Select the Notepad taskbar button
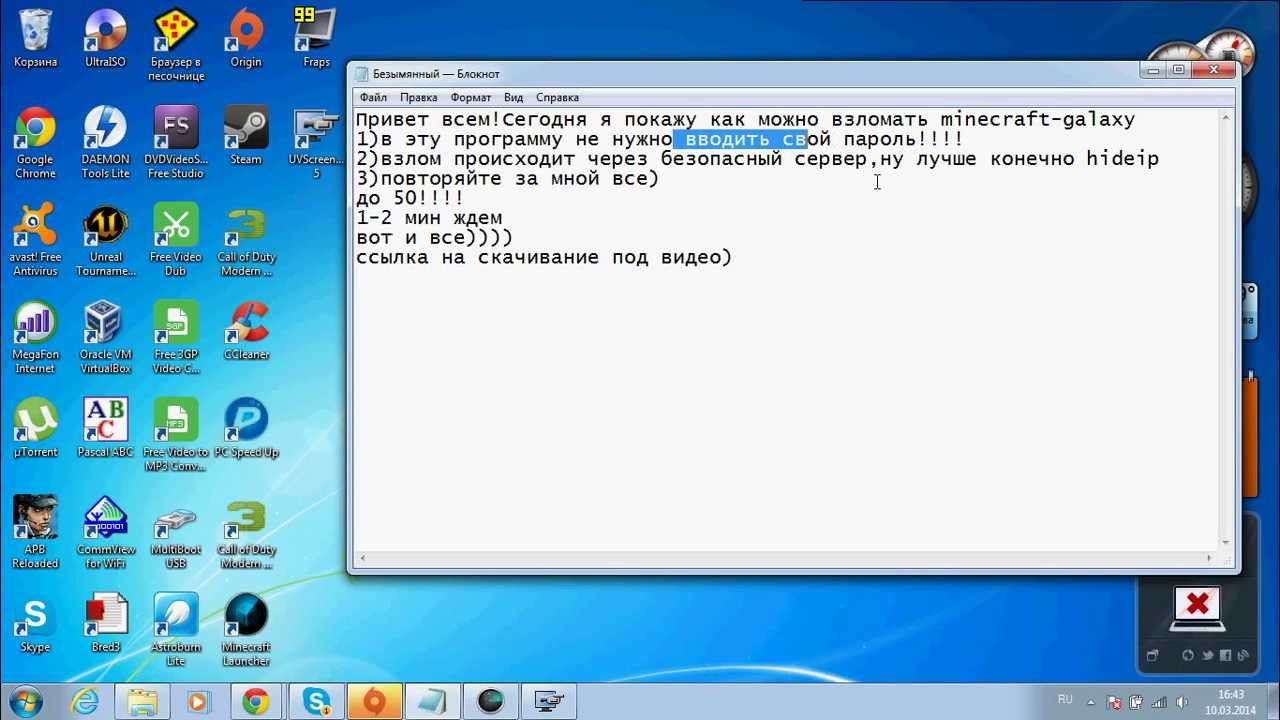 [432, 702]
